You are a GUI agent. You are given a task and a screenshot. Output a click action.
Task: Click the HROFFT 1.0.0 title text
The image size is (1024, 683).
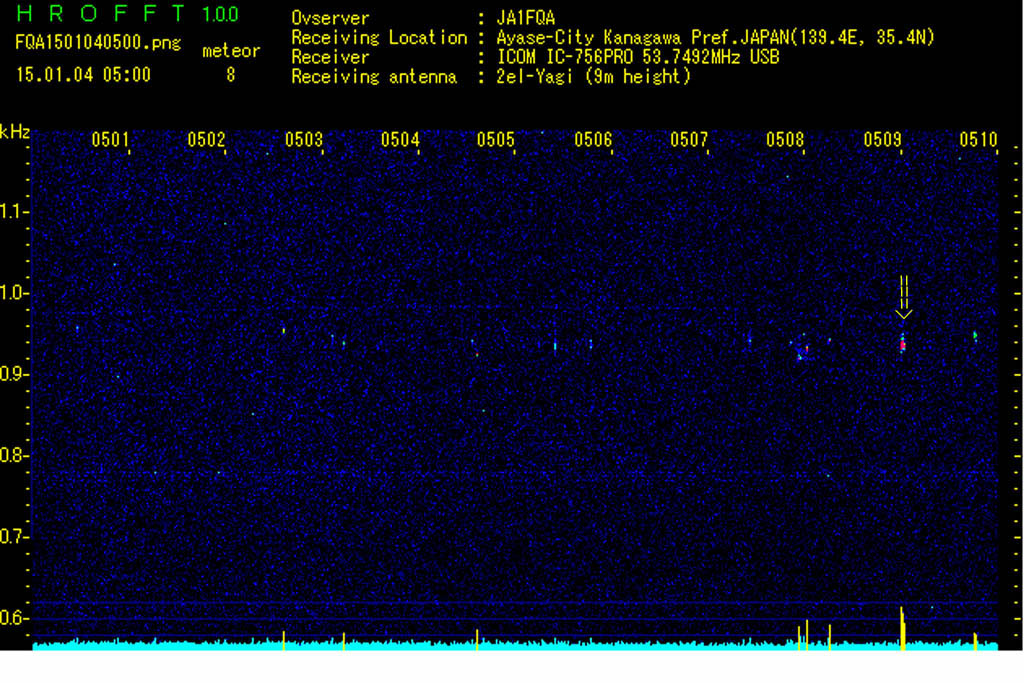127,14
